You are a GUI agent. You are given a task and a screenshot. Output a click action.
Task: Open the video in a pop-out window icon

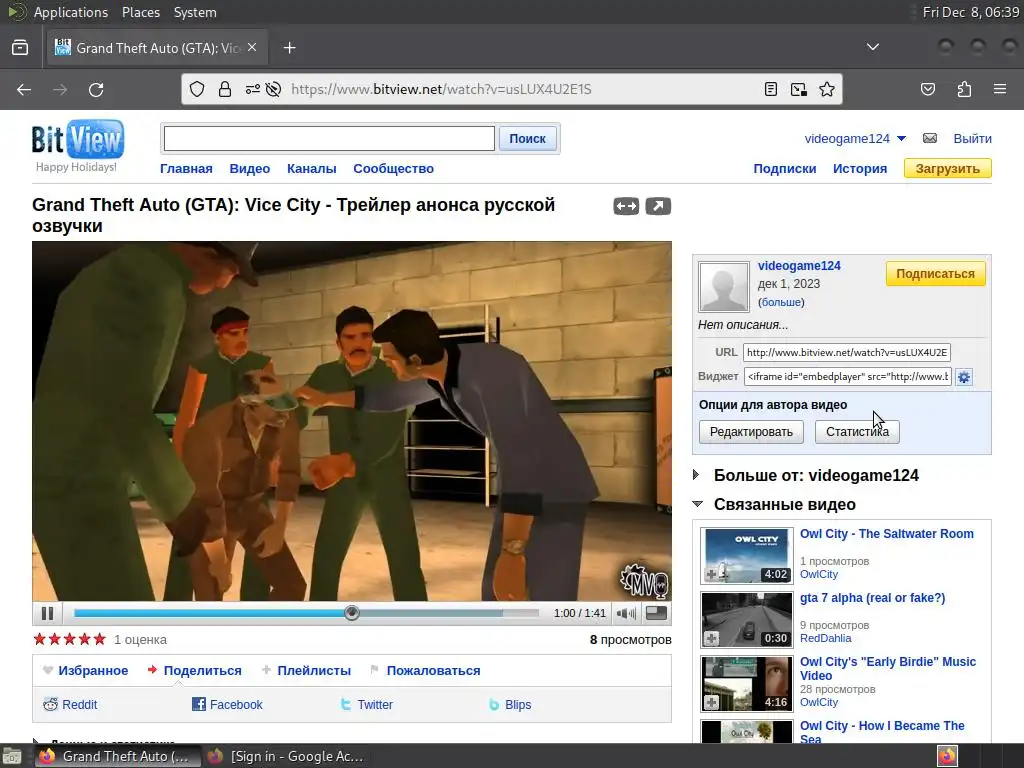658,206
